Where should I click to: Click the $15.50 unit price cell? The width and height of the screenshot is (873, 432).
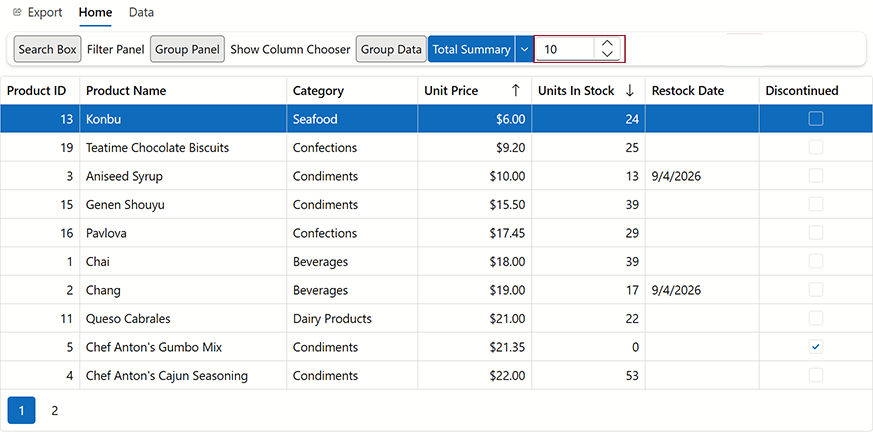click(x=475, y=204)
